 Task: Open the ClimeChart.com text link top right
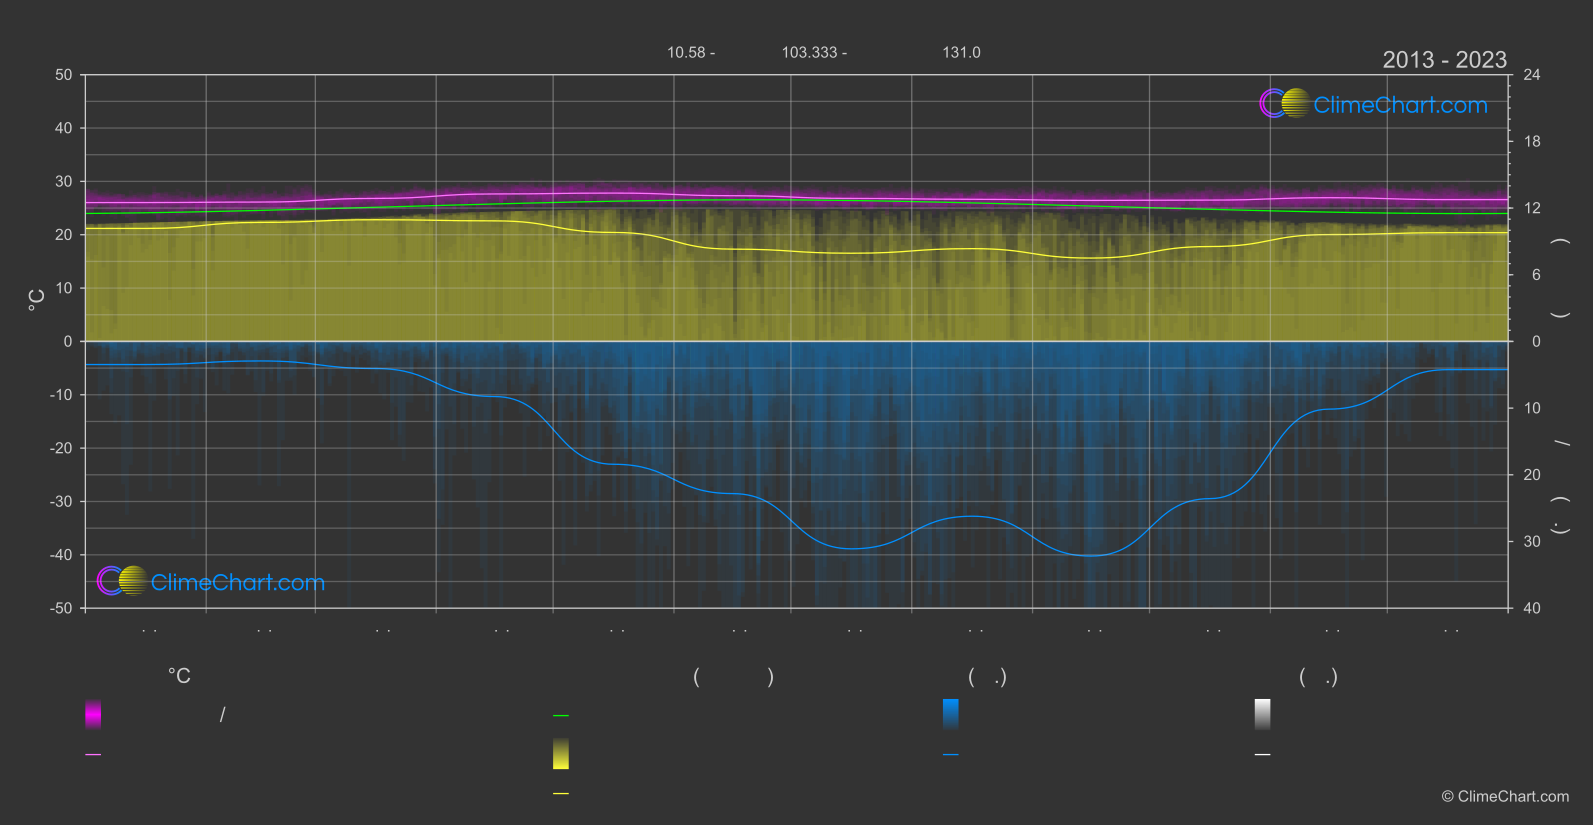1400,105
